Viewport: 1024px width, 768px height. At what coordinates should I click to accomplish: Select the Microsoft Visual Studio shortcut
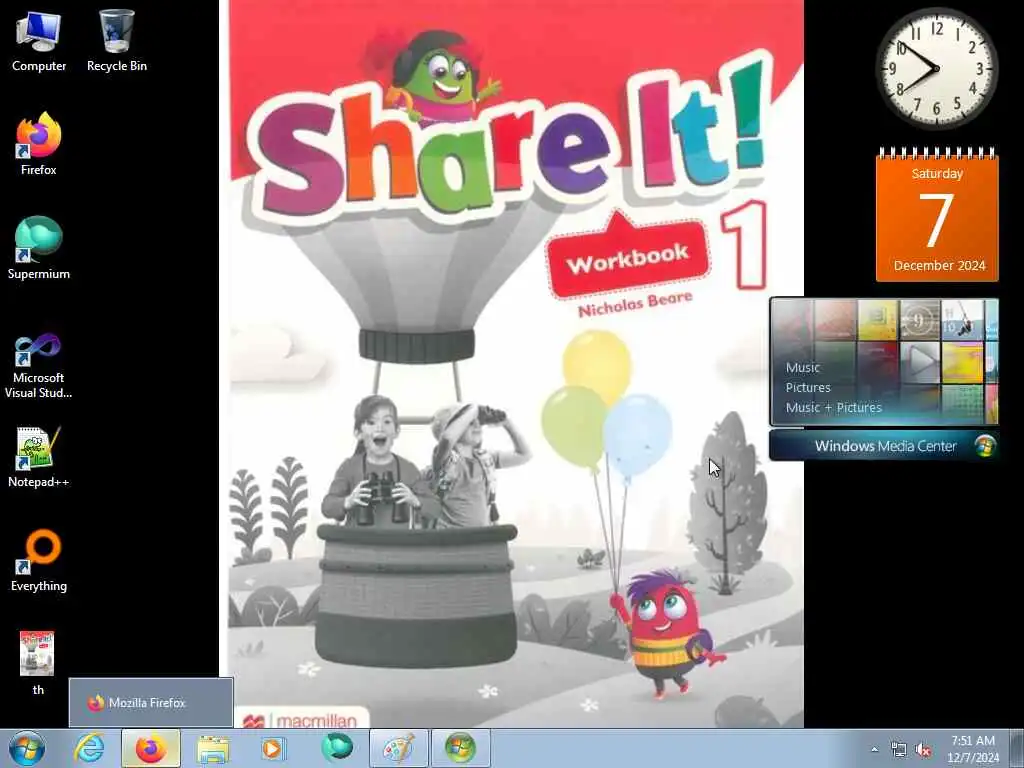tap(39, 366)
